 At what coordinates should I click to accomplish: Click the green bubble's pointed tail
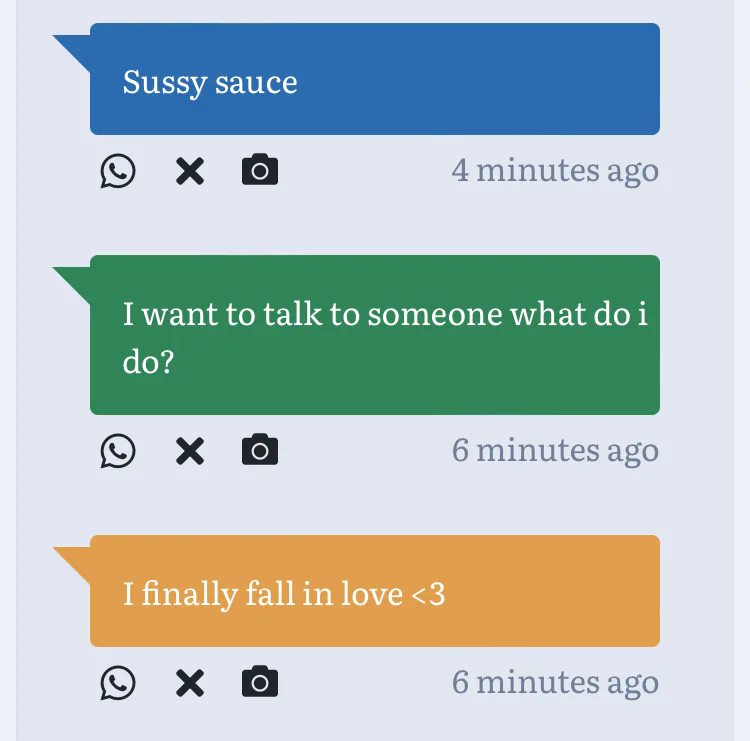coord(73,279)
